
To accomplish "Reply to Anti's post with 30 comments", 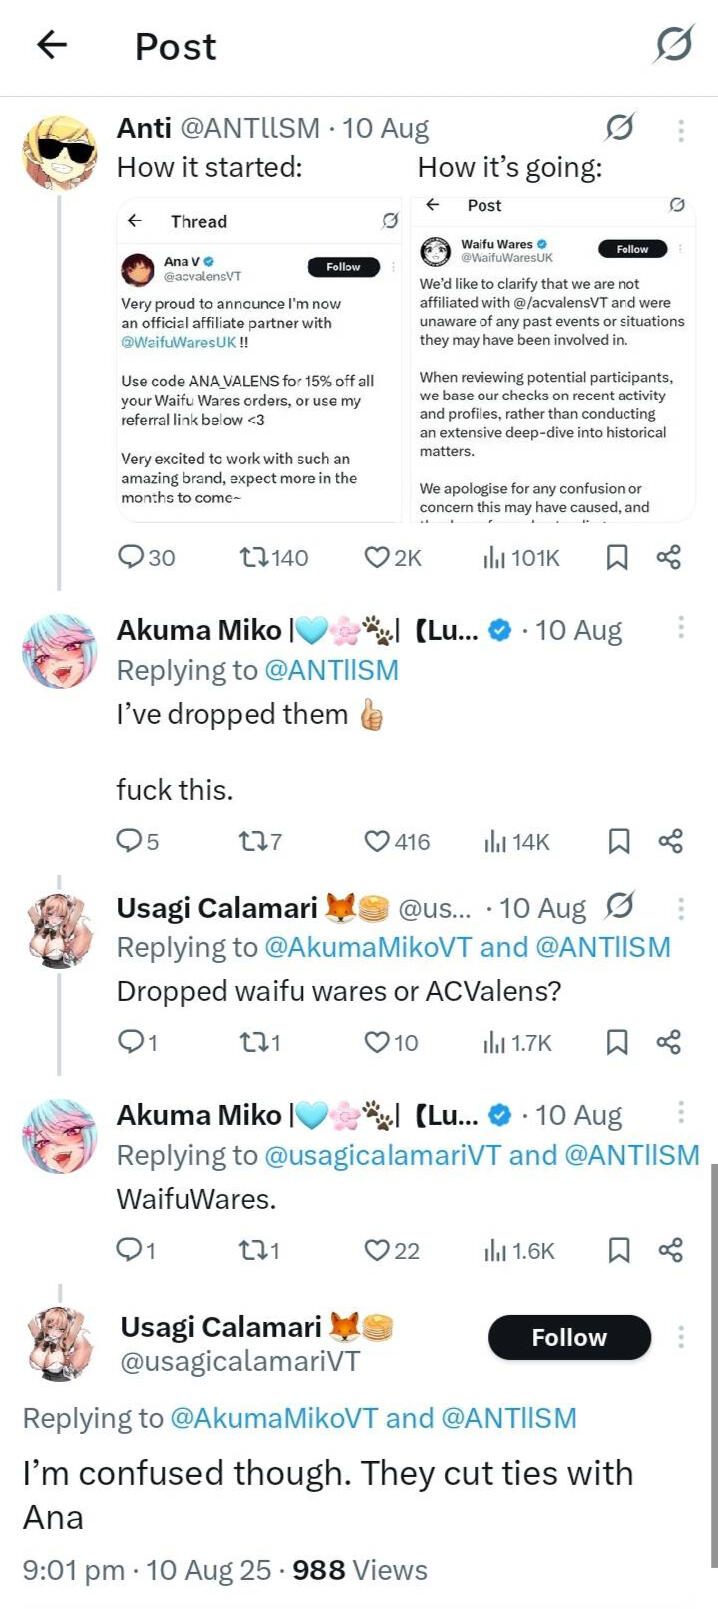I will coord(132,557).
